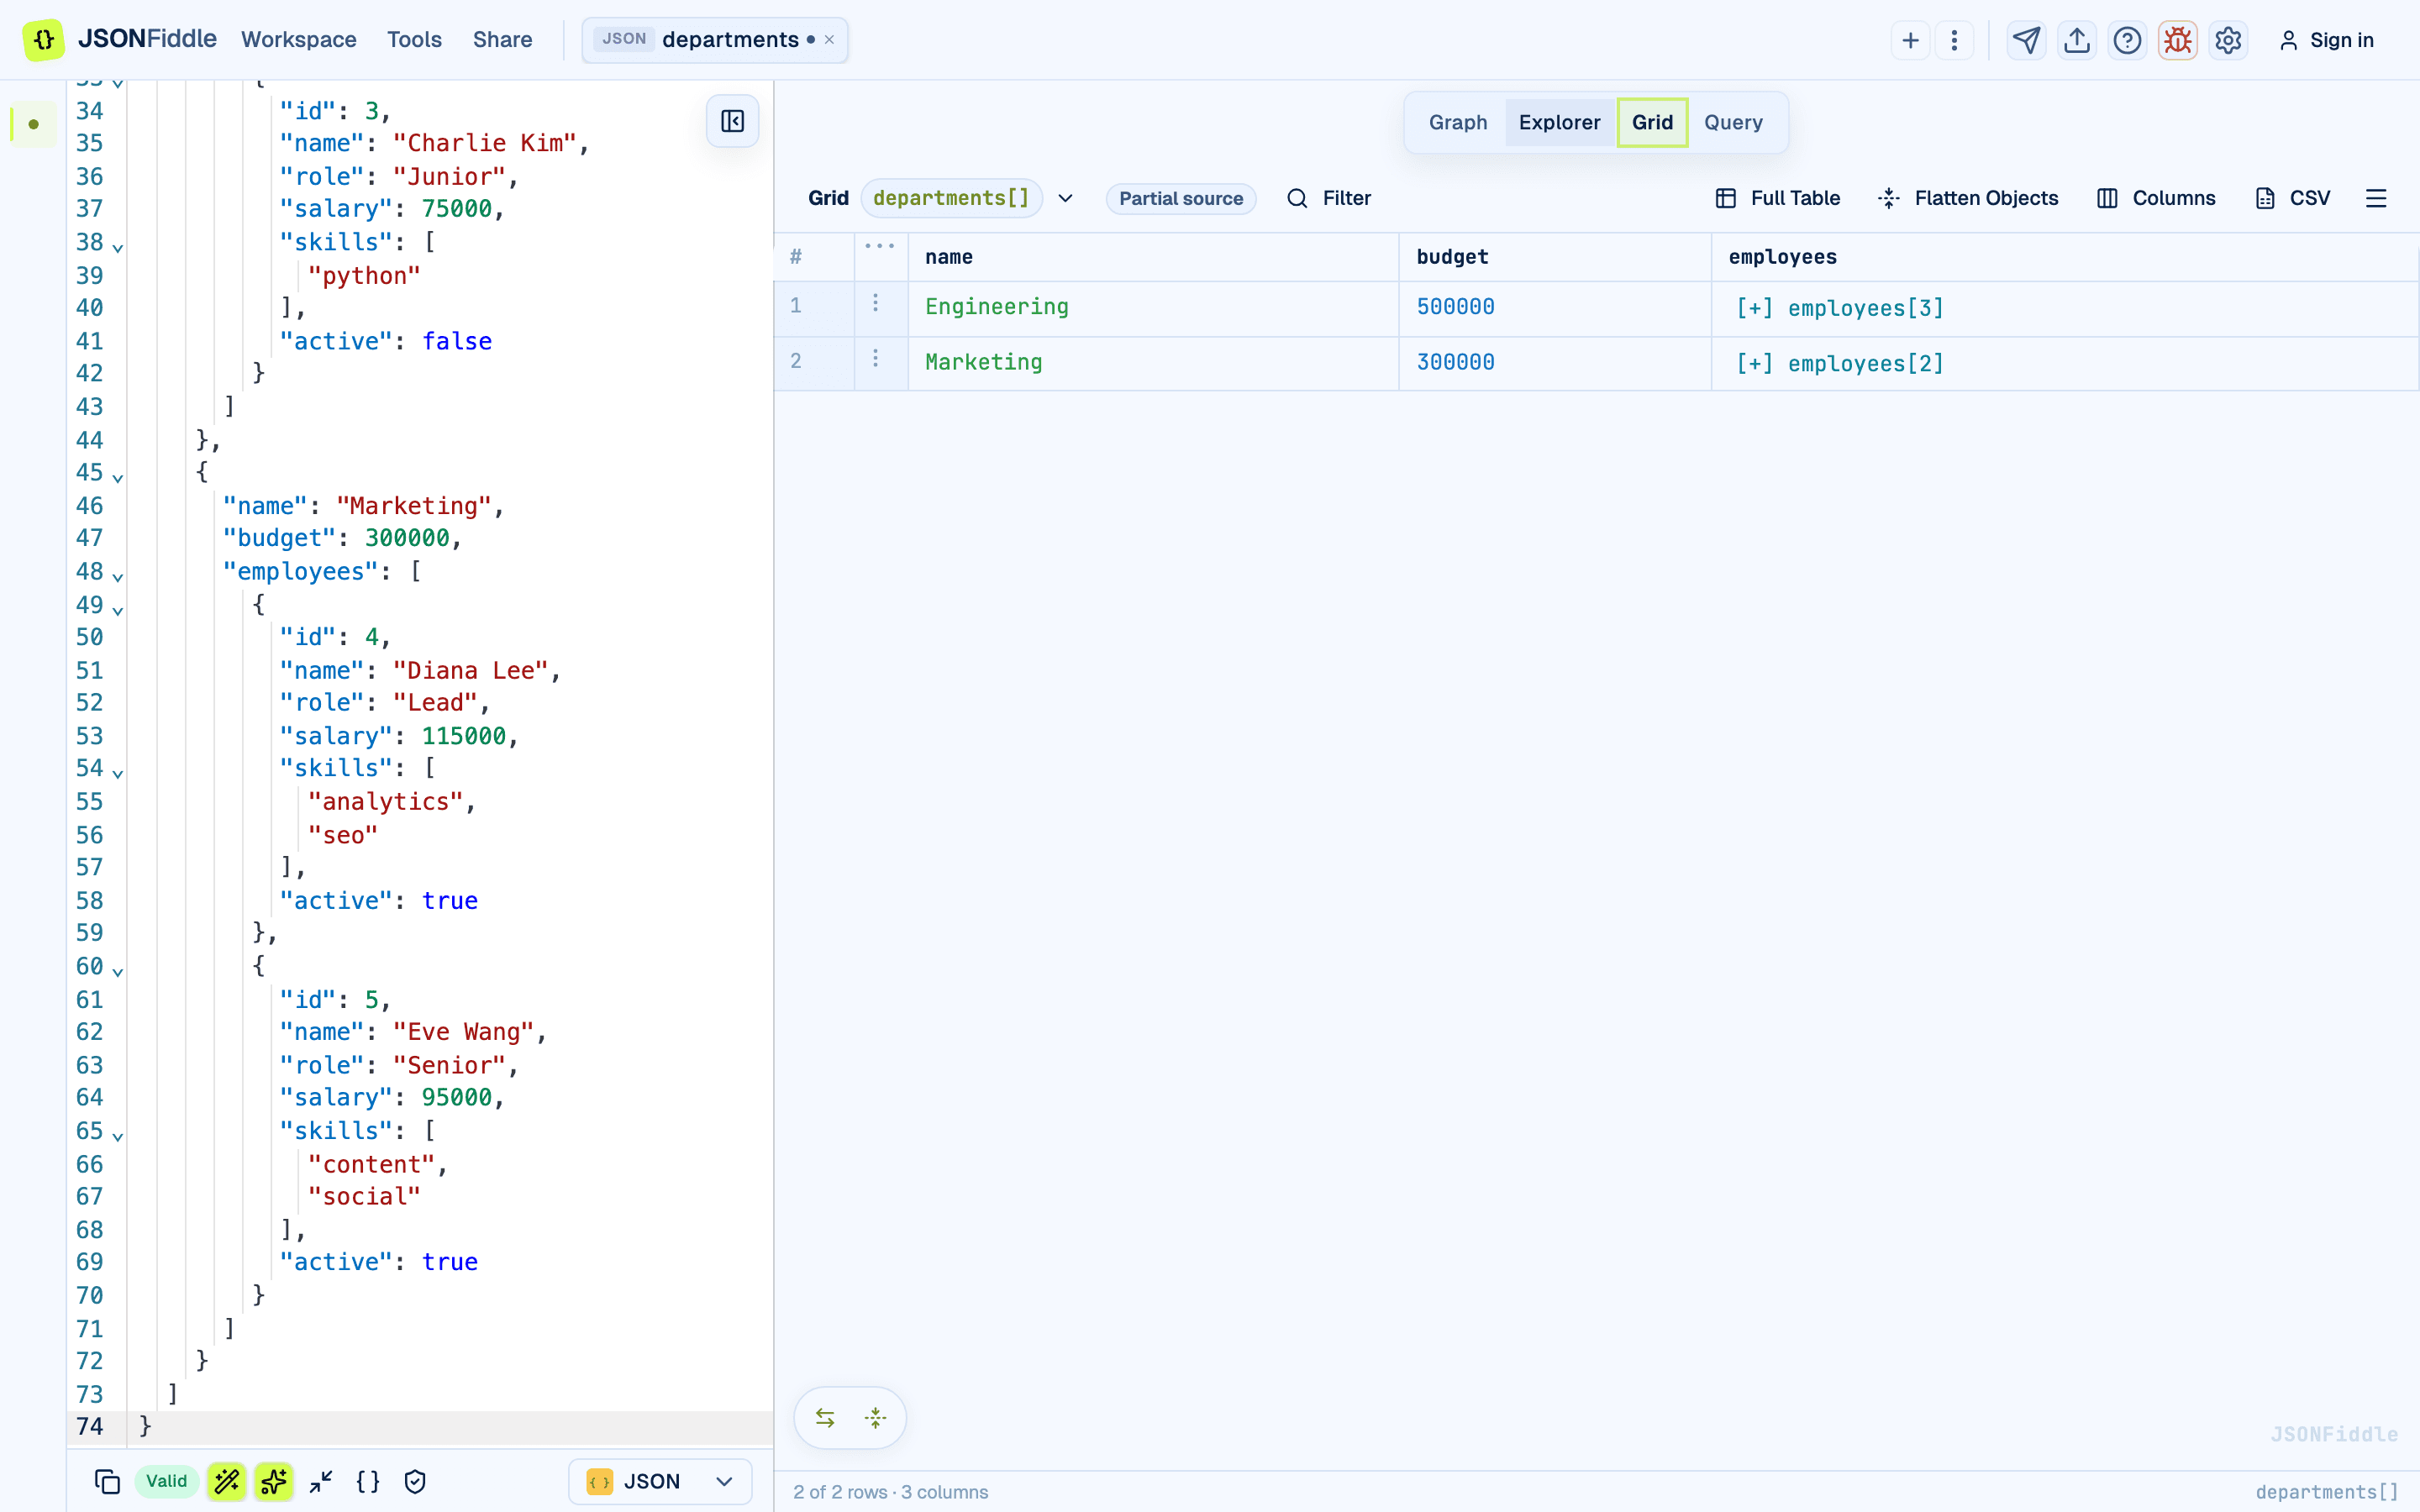Expand the departments[] path dropdown chevron

1066,198
